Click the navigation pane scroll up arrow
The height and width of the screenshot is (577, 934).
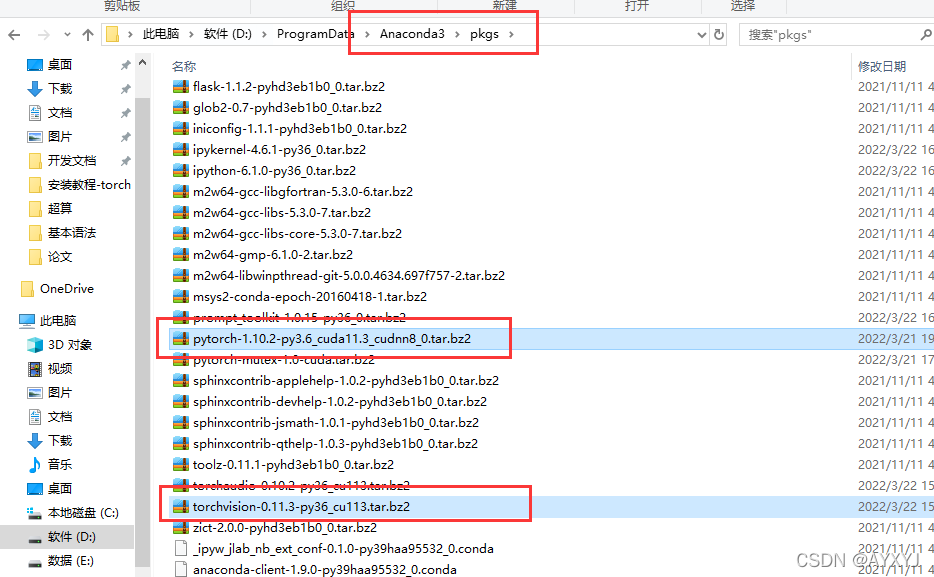click(x=142, y=62)
